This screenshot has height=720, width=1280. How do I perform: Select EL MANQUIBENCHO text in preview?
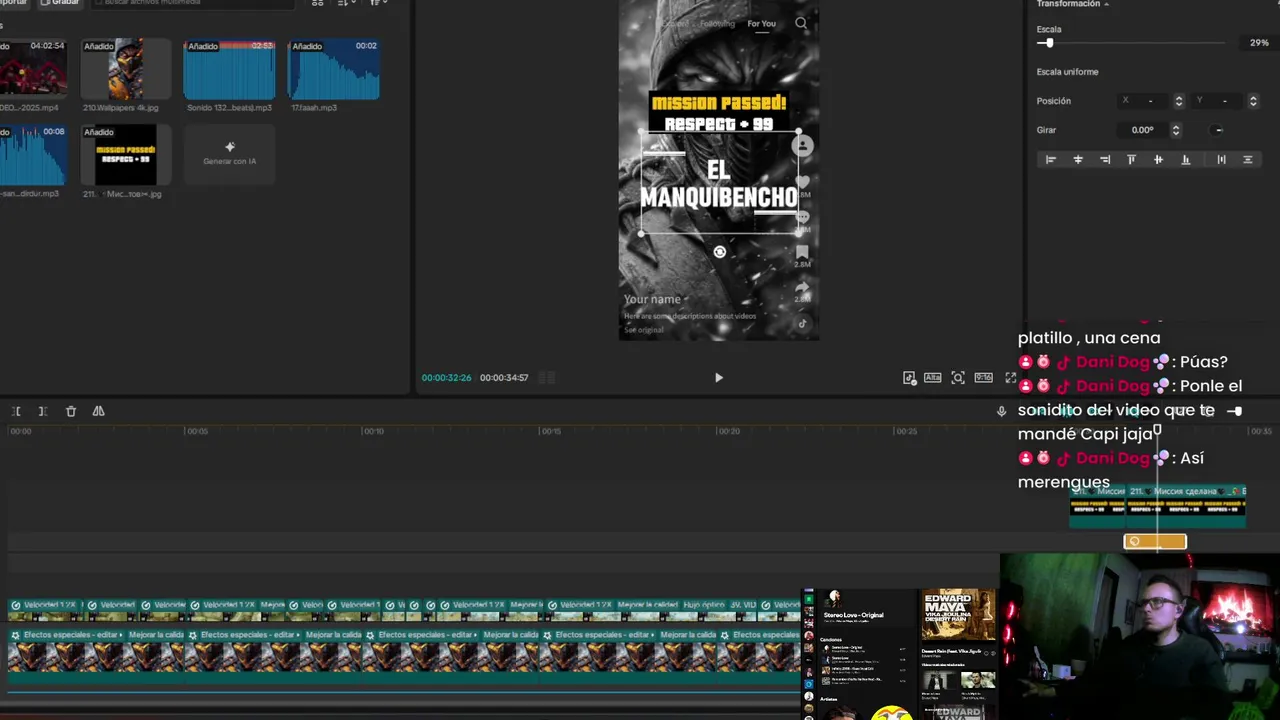tap(719, 185)
